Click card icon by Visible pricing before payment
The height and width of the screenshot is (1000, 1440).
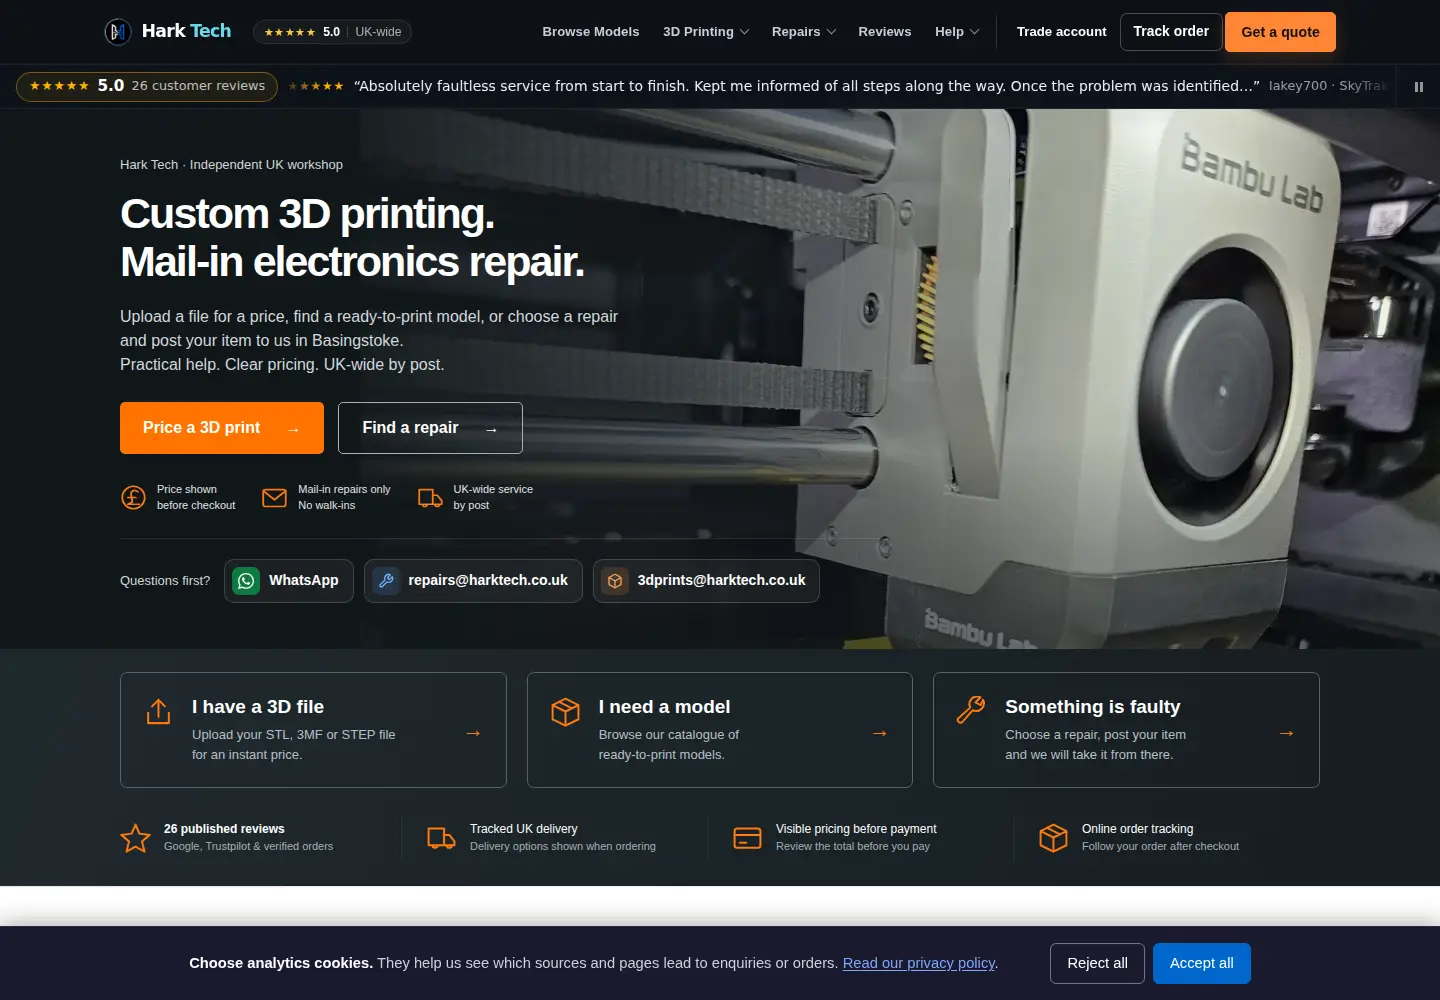[x=747, y=838]
